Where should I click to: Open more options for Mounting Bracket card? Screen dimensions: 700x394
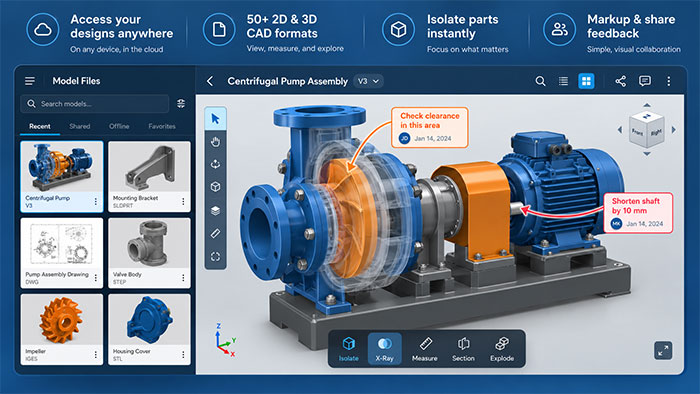[x=183, y=202]
